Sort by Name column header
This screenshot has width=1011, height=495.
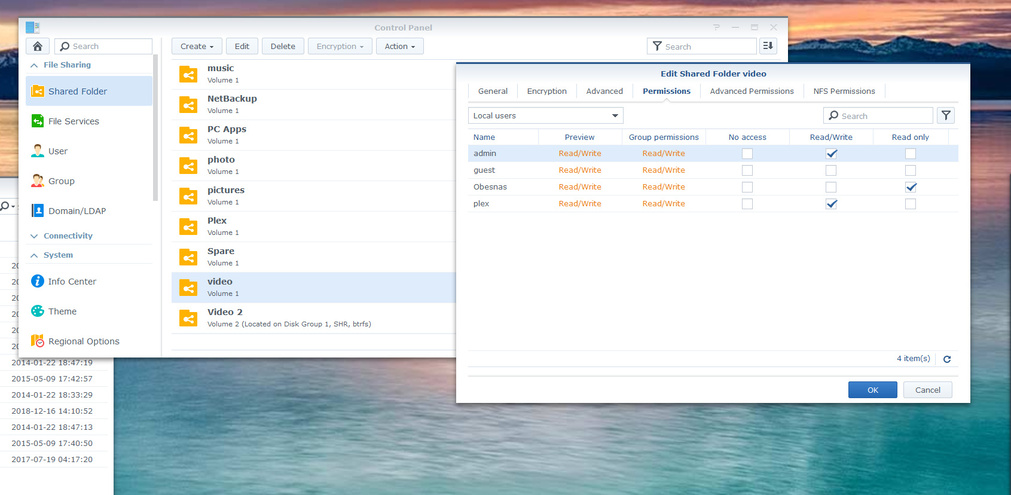coord(503,137)
